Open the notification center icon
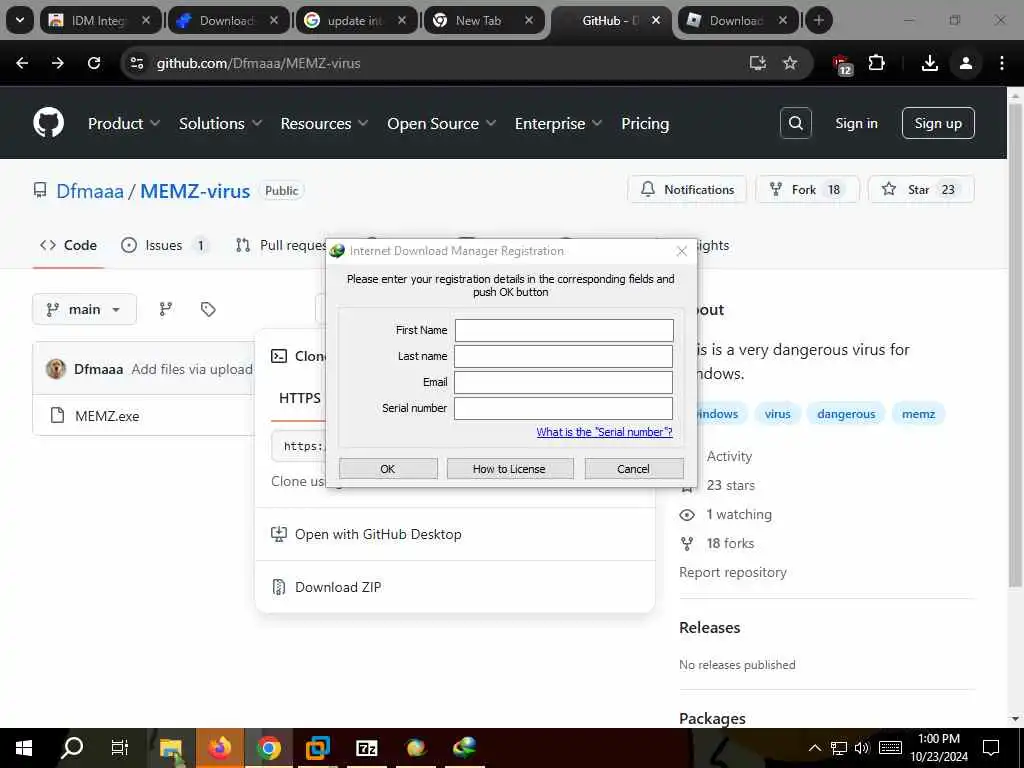The image size is (1024, 768). (991, 748)
